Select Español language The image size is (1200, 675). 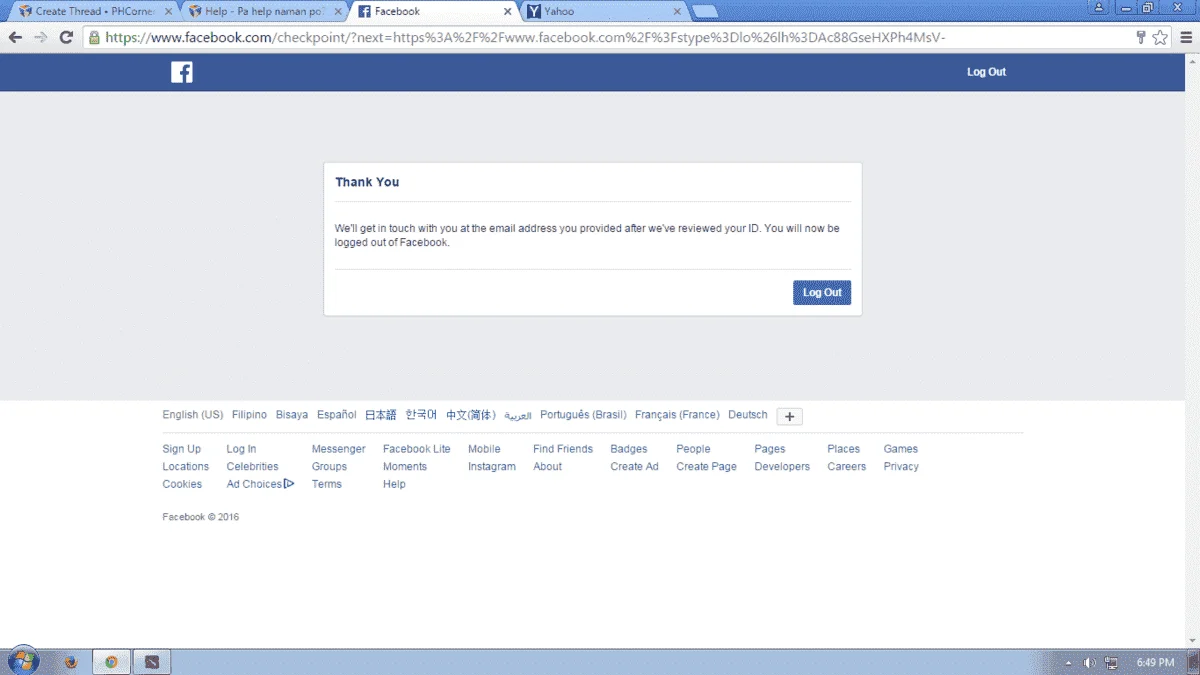[x=337, y=415]
